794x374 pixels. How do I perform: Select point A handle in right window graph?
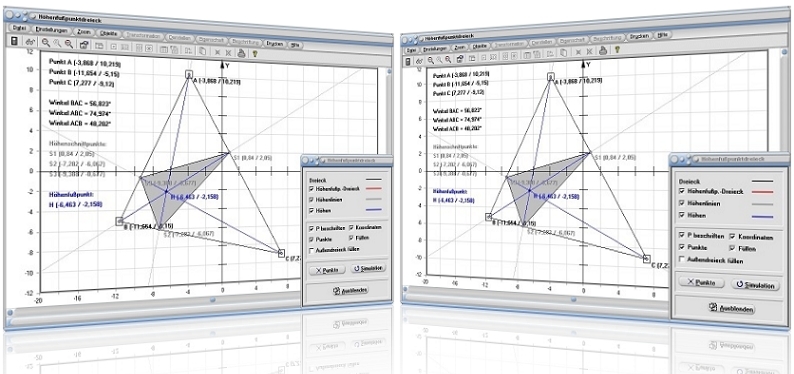551,77
